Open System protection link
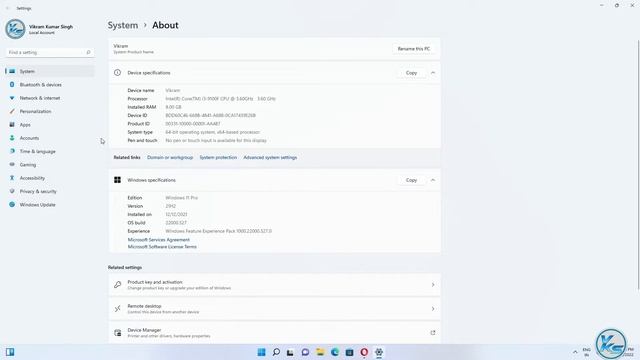This screenshot has height=360, width=640. 218,157
